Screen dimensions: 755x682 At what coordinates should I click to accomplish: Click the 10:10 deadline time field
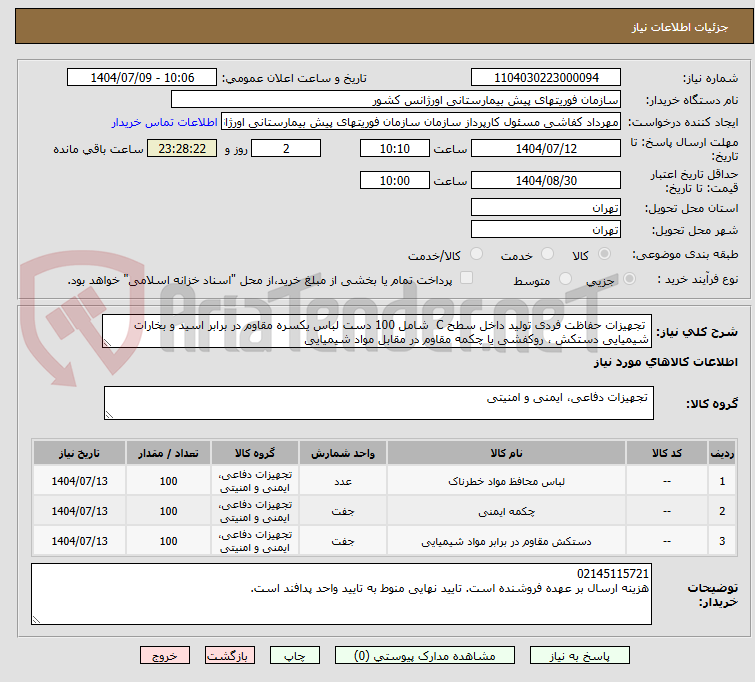pyautogui.click(x=395, y=148)
